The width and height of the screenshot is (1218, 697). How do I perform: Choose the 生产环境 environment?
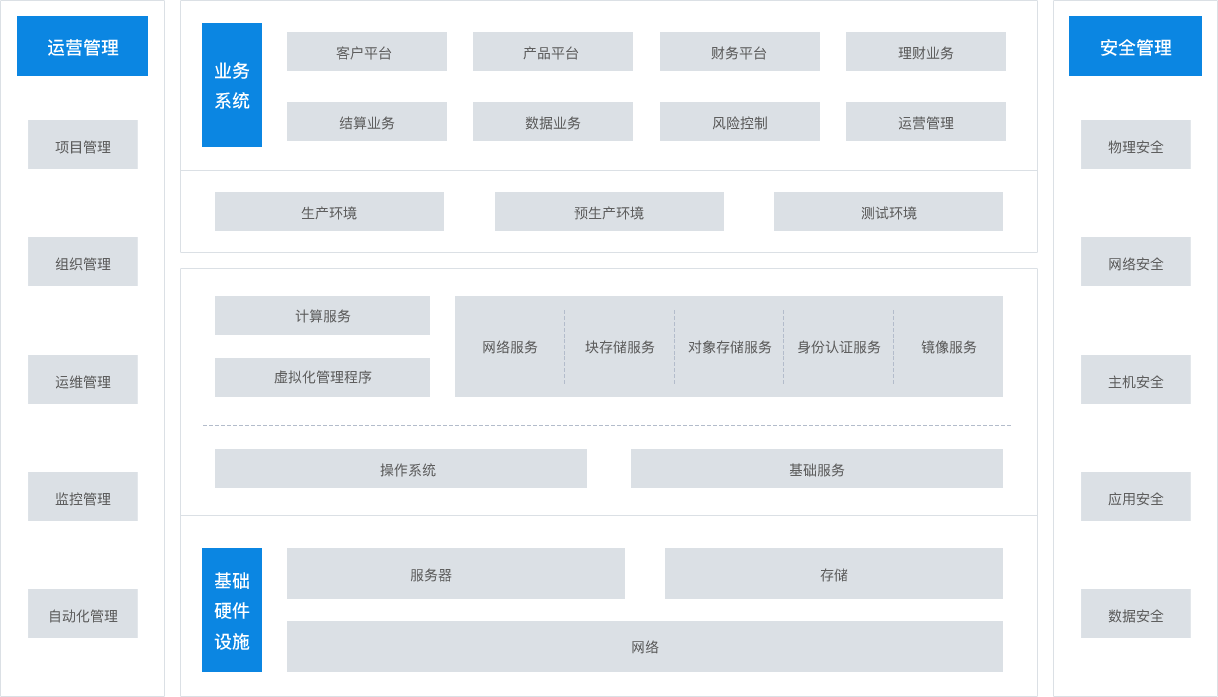329,212
